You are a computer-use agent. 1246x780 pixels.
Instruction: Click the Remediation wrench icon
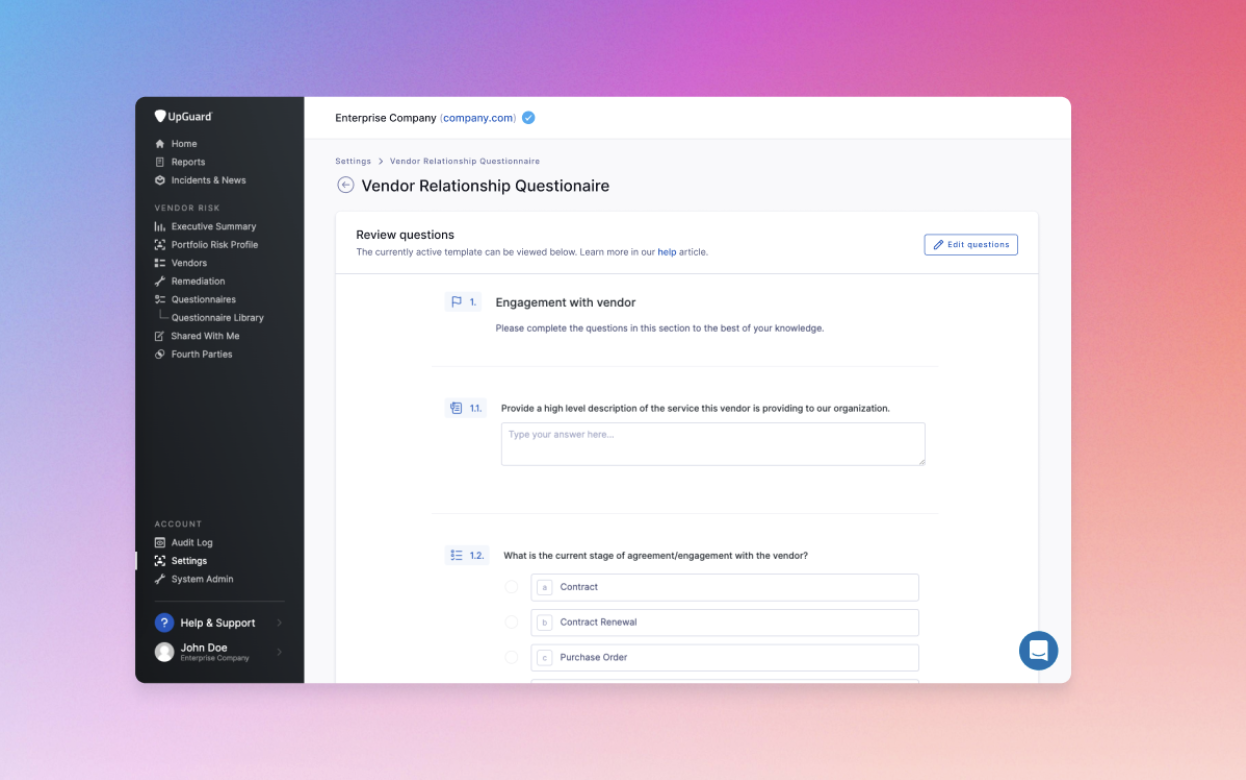tap(160, 281)
